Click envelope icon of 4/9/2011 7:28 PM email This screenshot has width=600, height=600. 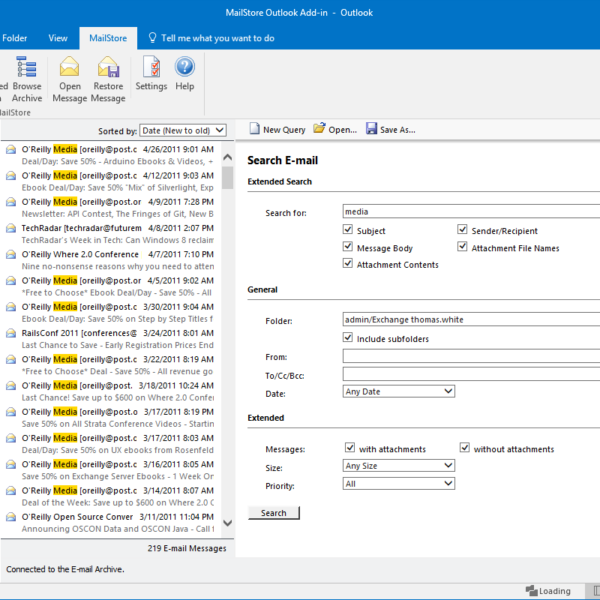coord(11,202)
